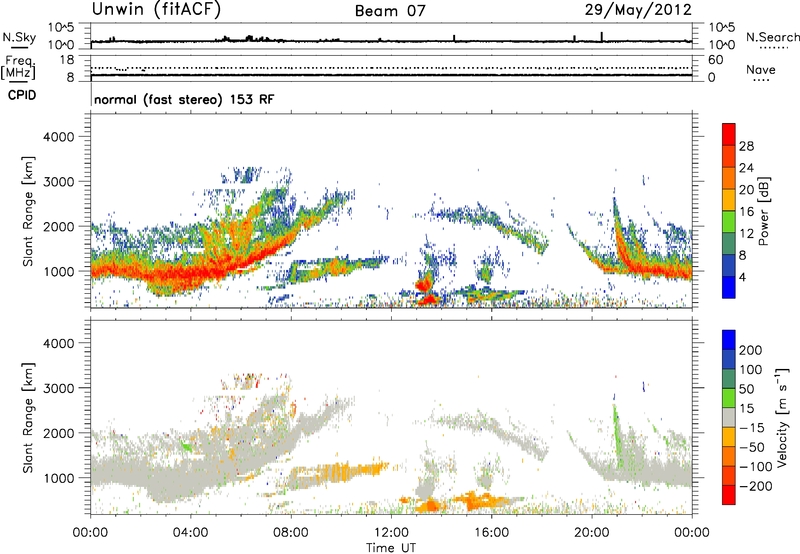Click the 1000 tick on velocity panel axis
The height and width of the screenshot is (554, 800).
pos(58,478)
